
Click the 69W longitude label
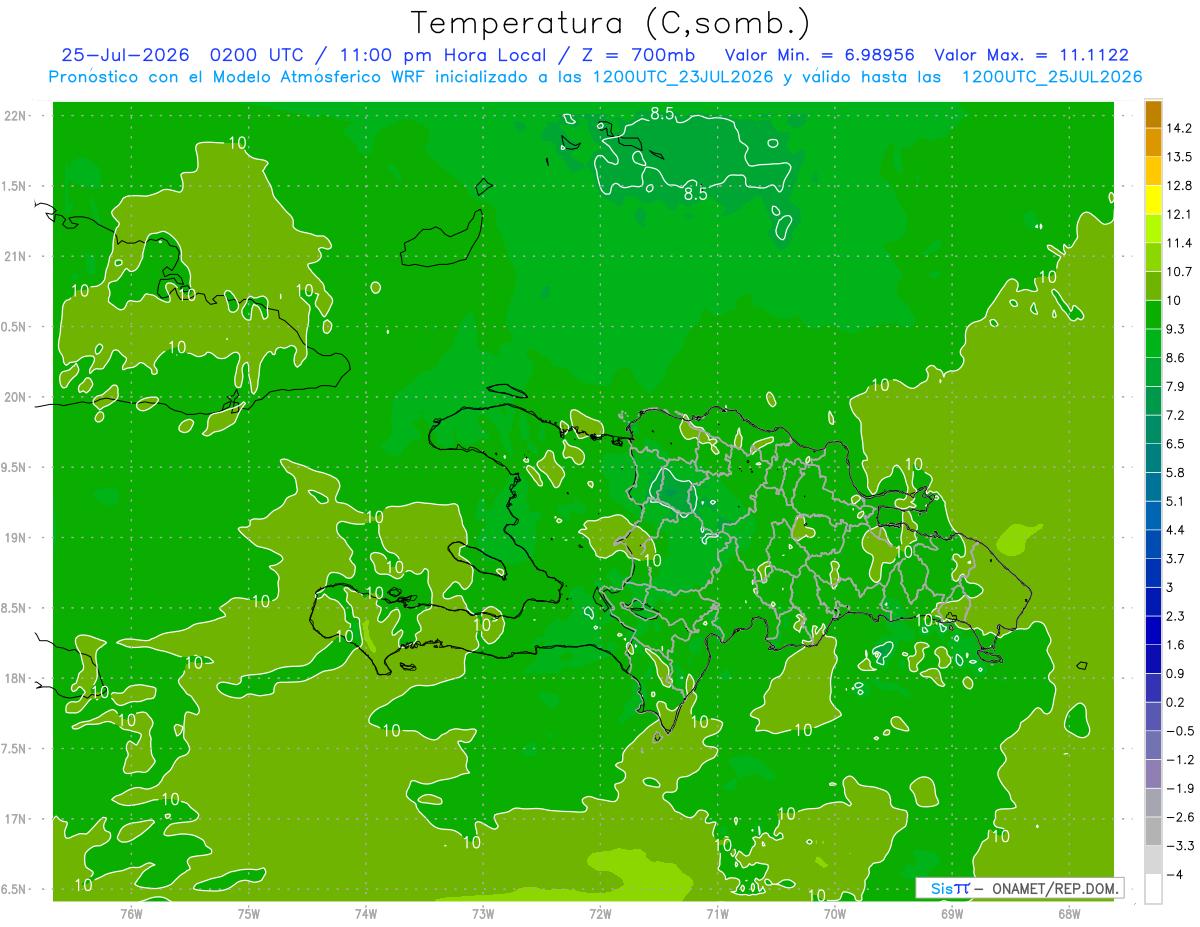click(952, 913)
